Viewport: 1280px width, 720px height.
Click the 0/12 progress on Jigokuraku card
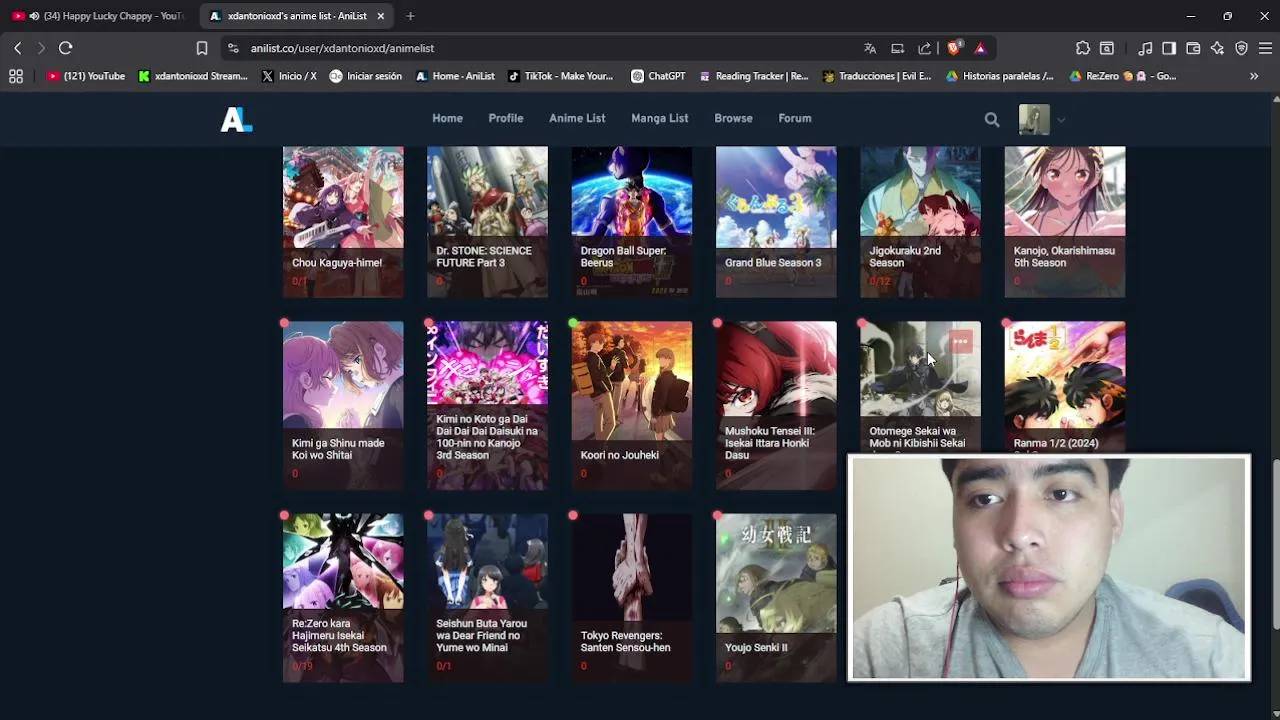tap(879, 281)
